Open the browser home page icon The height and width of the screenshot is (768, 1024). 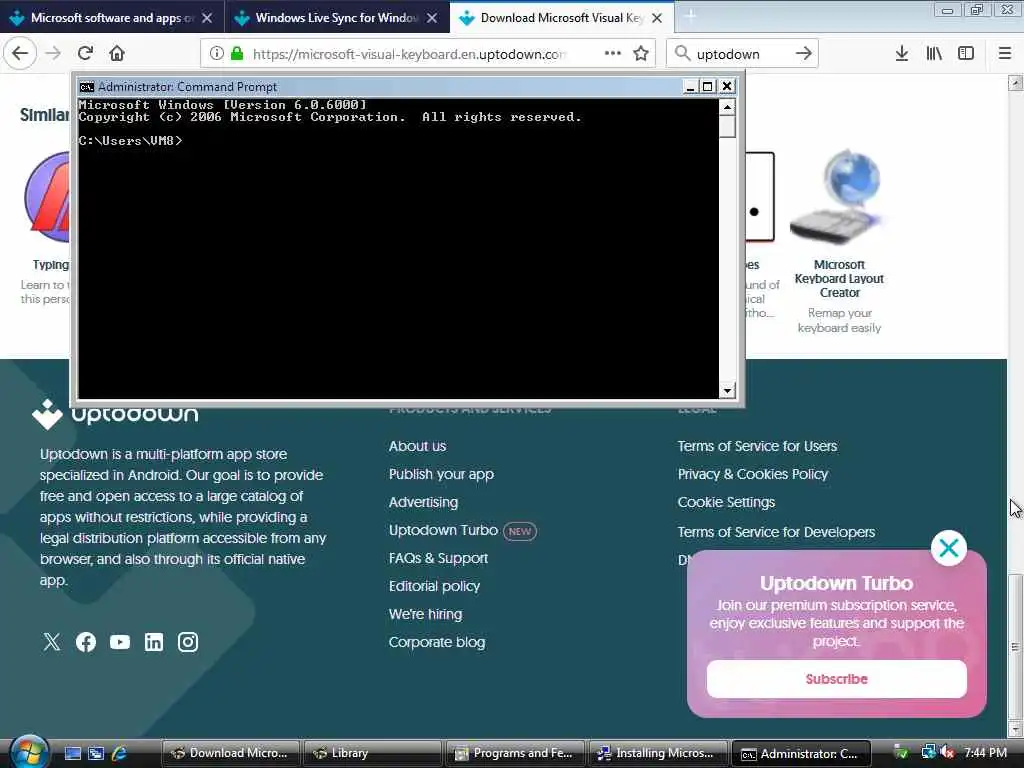coord(117,53)
